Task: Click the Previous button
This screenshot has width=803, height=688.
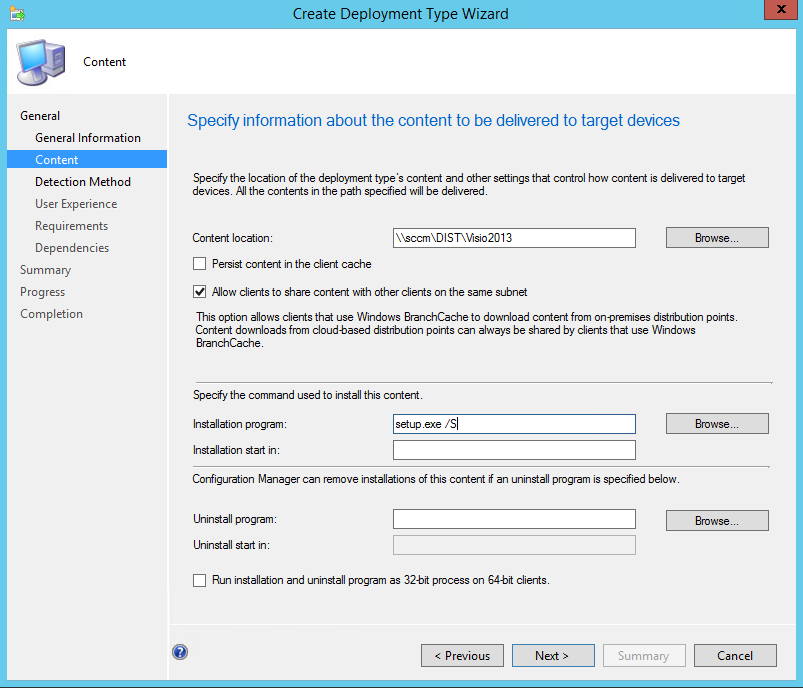Action: [462, 656]
